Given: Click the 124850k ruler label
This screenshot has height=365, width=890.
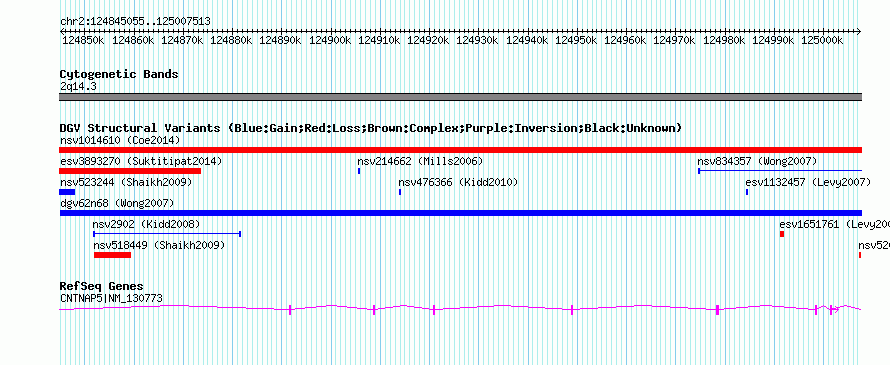Looking at the screenshot, I should click(82, 40).
